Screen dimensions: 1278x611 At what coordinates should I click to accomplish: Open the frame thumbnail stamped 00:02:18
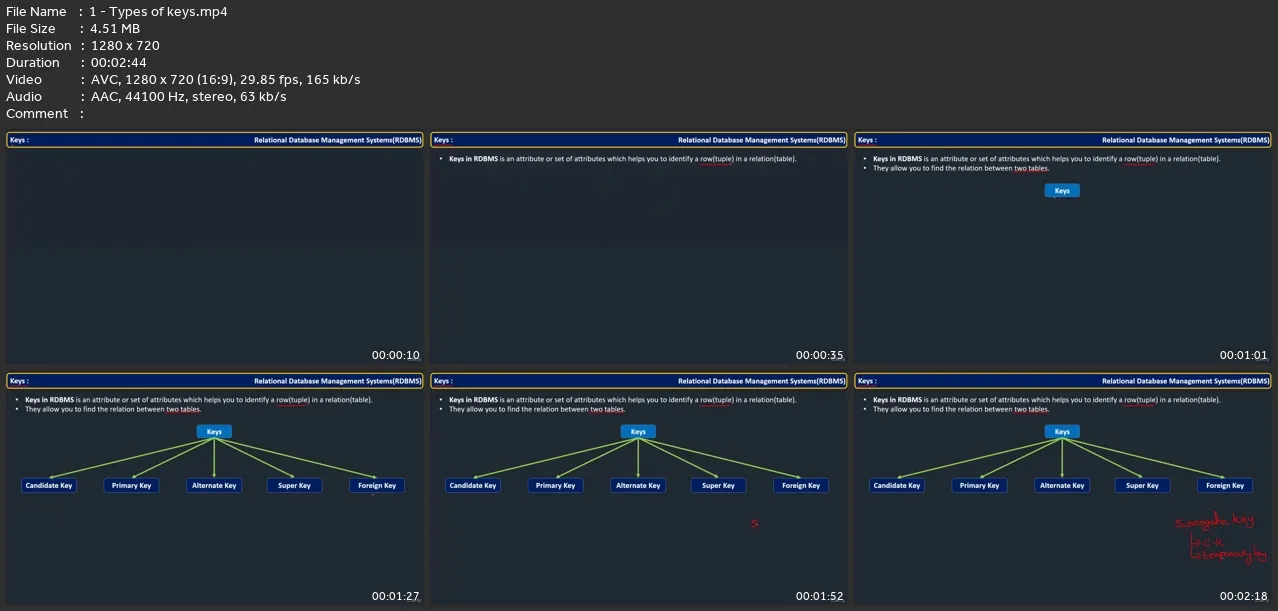(x=1063, y=490)
